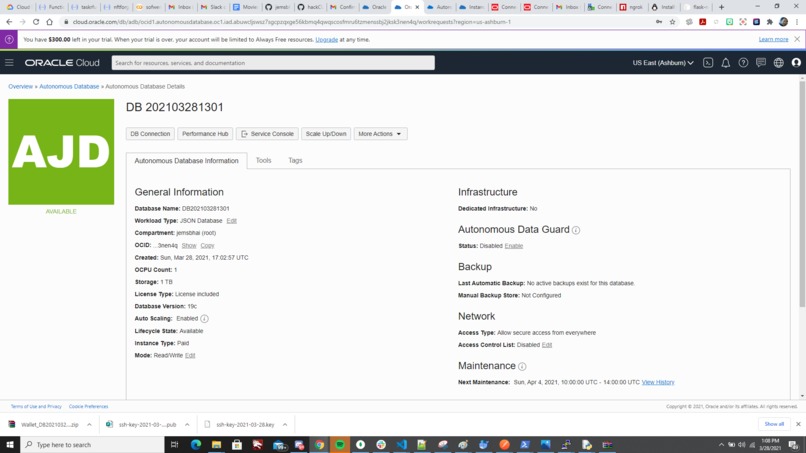
Task: Open Visual Studio Code from taskbar
Action: 401,444
